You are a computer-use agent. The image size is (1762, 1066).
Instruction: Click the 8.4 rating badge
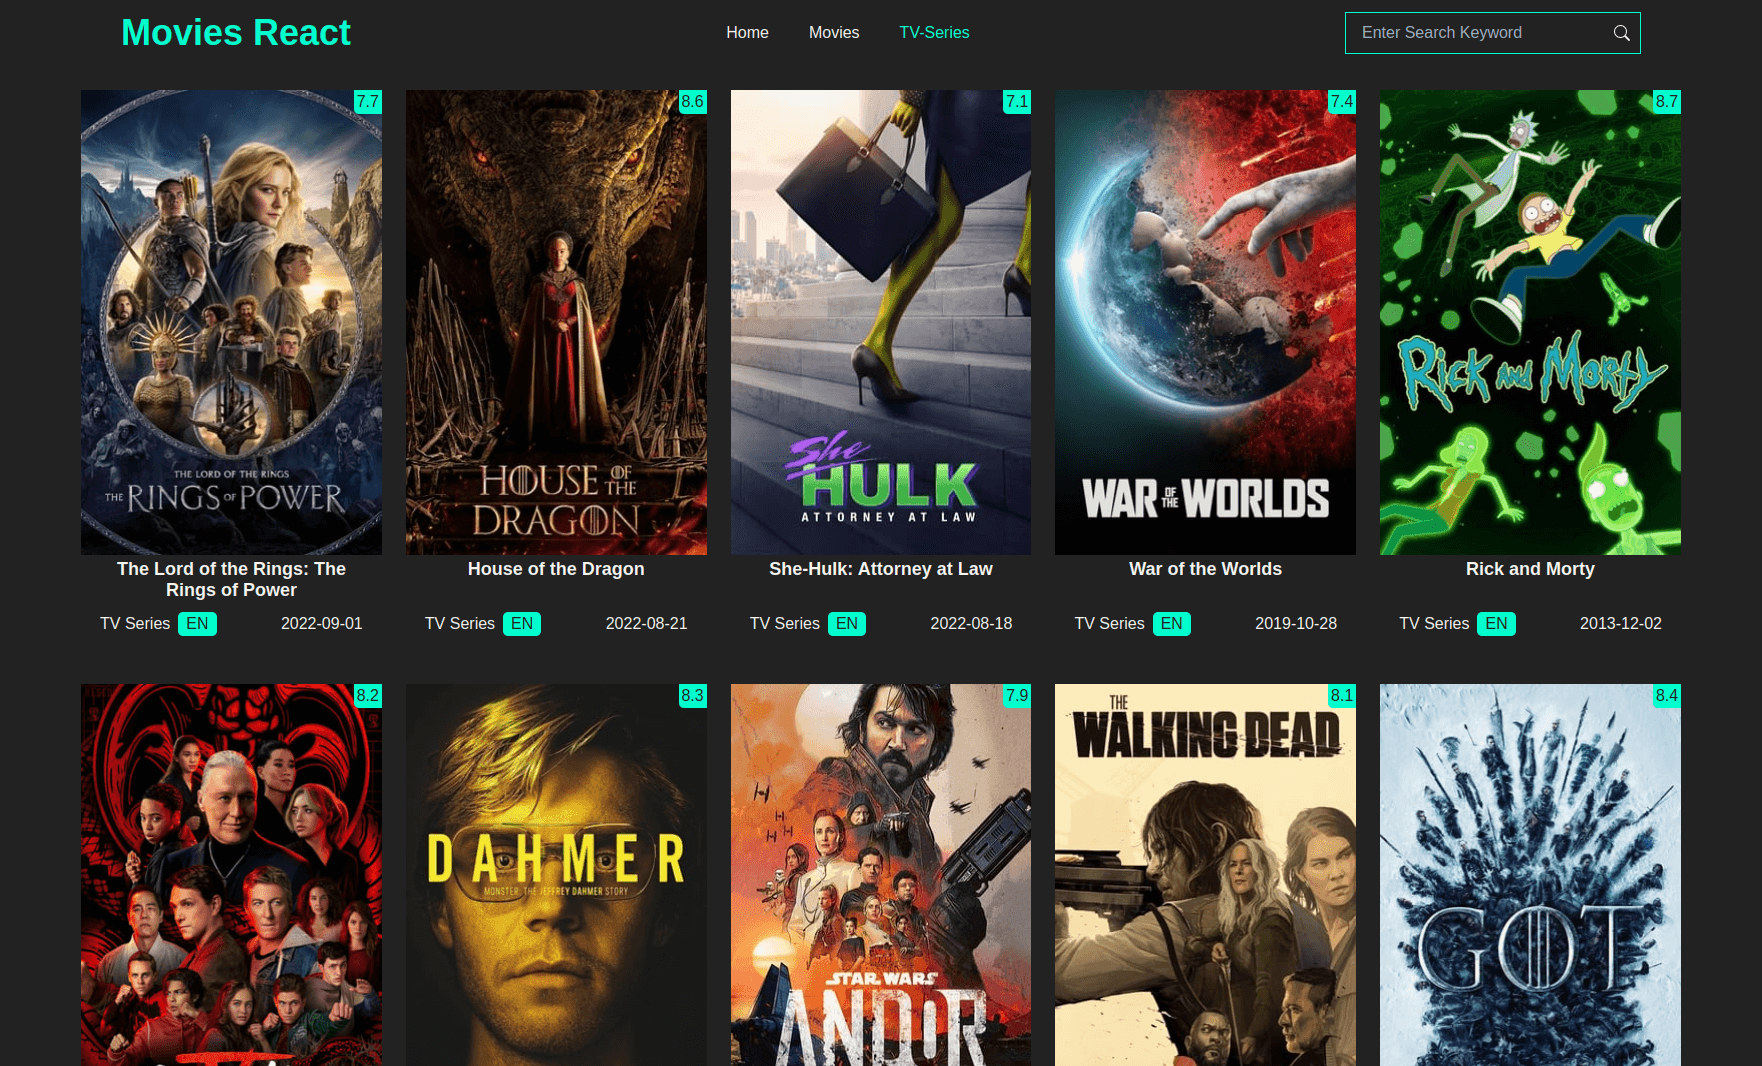1667,695
